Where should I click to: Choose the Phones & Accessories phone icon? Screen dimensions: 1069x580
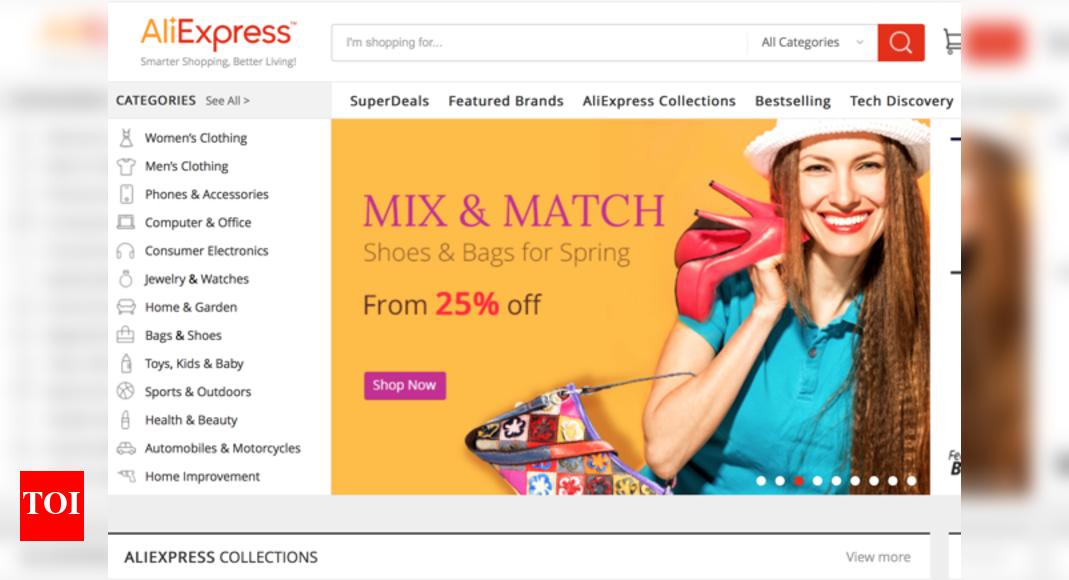126,194
